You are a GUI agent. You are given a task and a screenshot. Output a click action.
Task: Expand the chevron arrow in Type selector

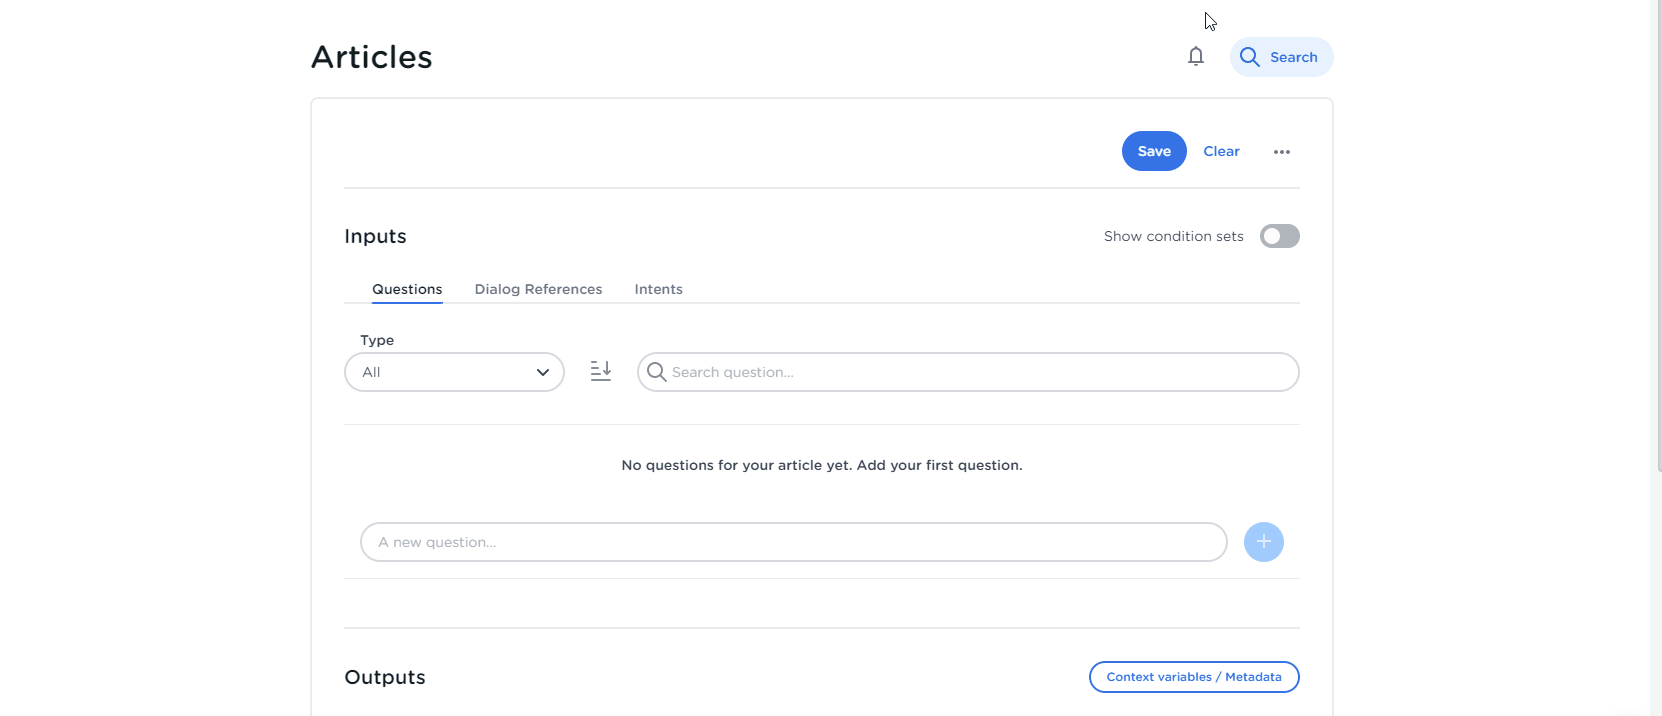543,372
